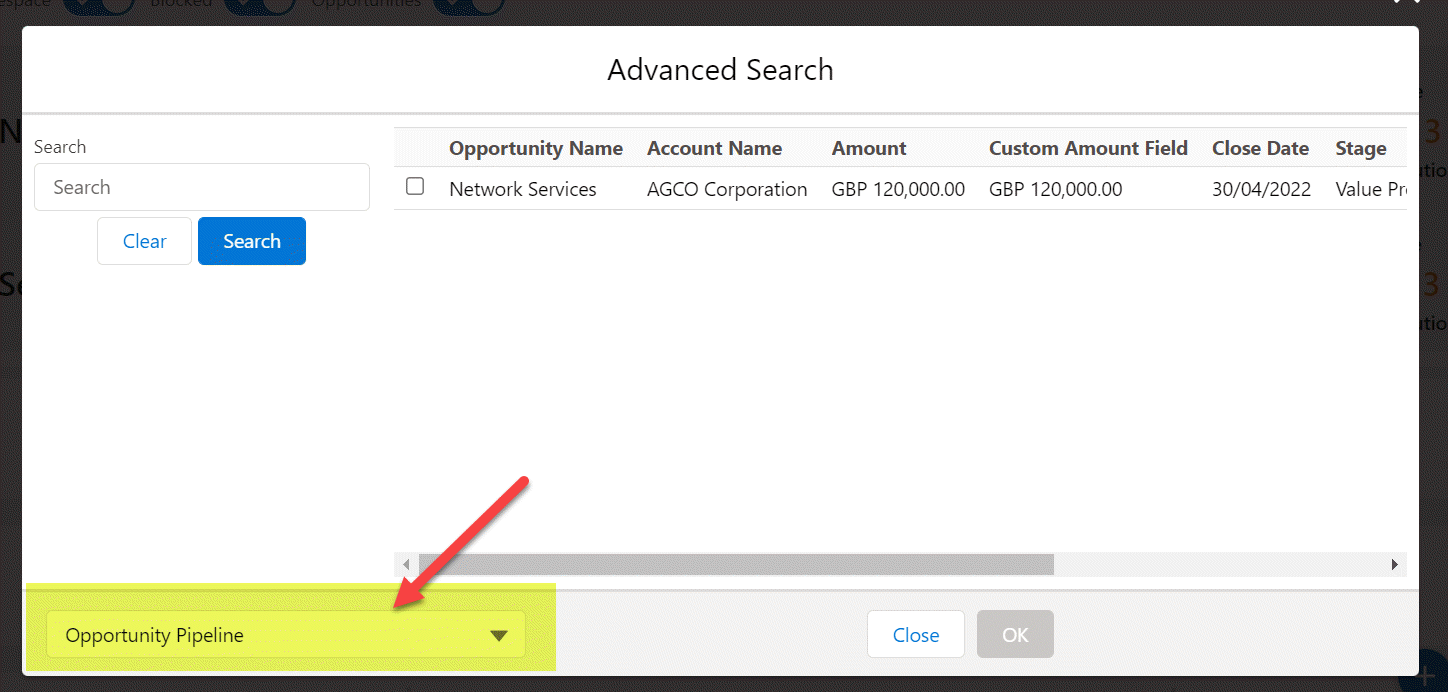
Task: Click the Opportunity Name column header
Action: pyautogui.click(x=535, y=148)
